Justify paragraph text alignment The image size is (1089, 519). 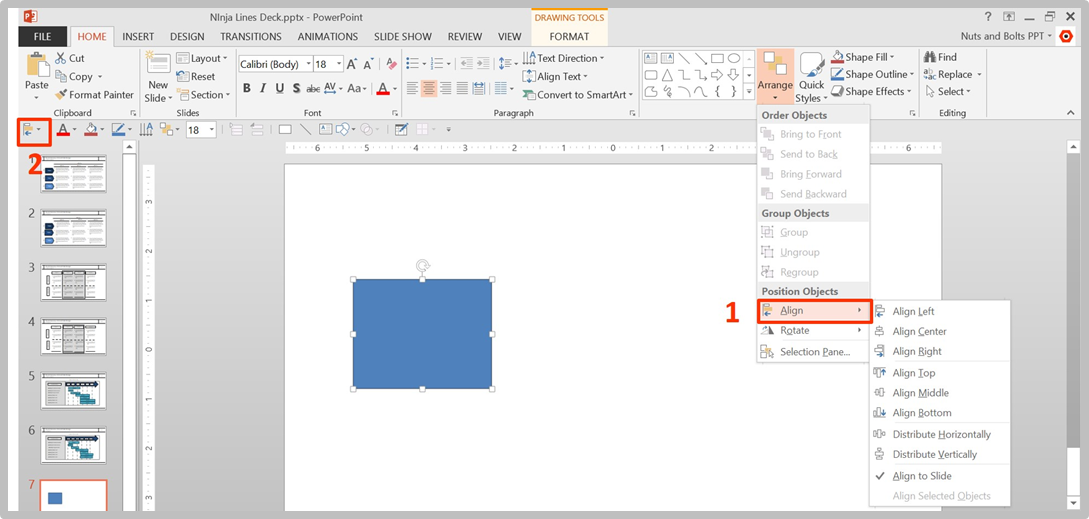(462, 88)
